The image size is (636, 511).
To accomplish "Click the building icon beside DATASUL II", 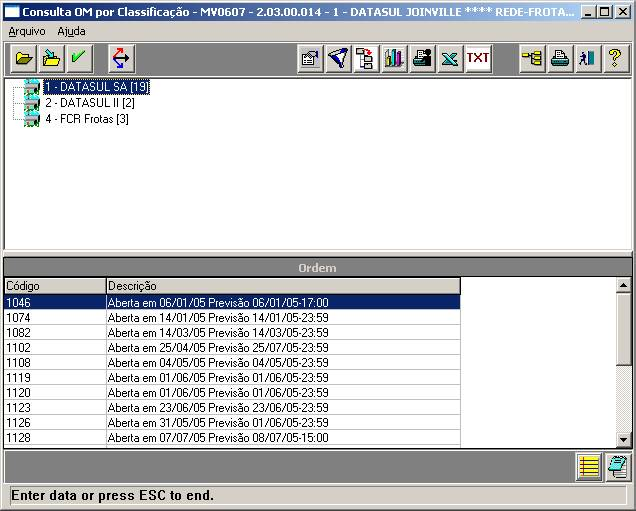I will [x=32, y=103].
